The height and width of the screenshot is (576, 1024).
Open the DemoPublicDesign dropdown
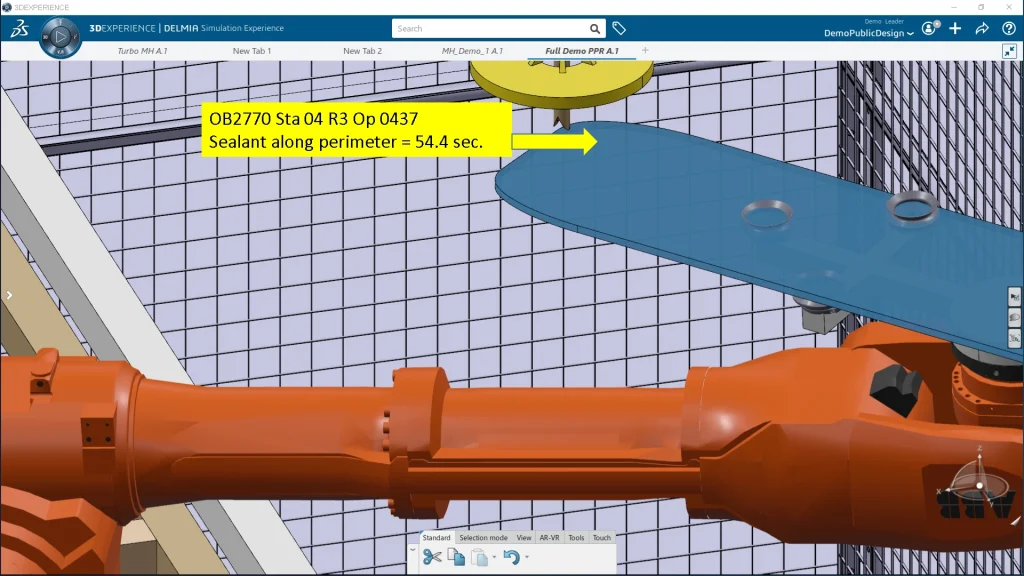[x=869, y=33]
